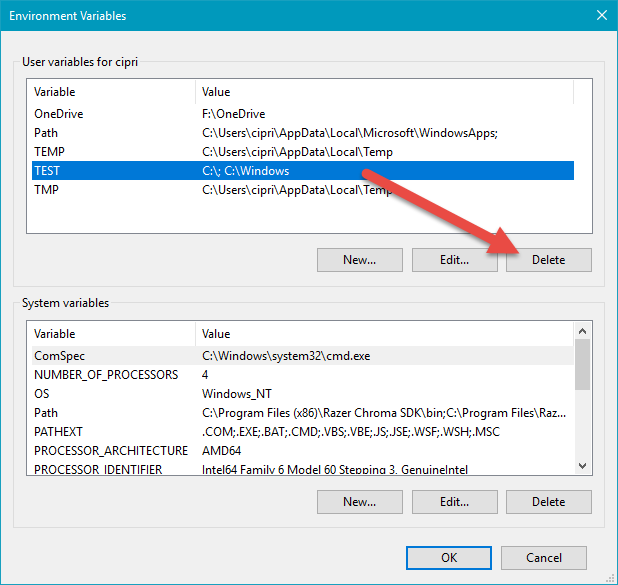Click the .COM;.EXE;.BAT value cell
This screenshot has height=585, width=618.
point(351,432)
